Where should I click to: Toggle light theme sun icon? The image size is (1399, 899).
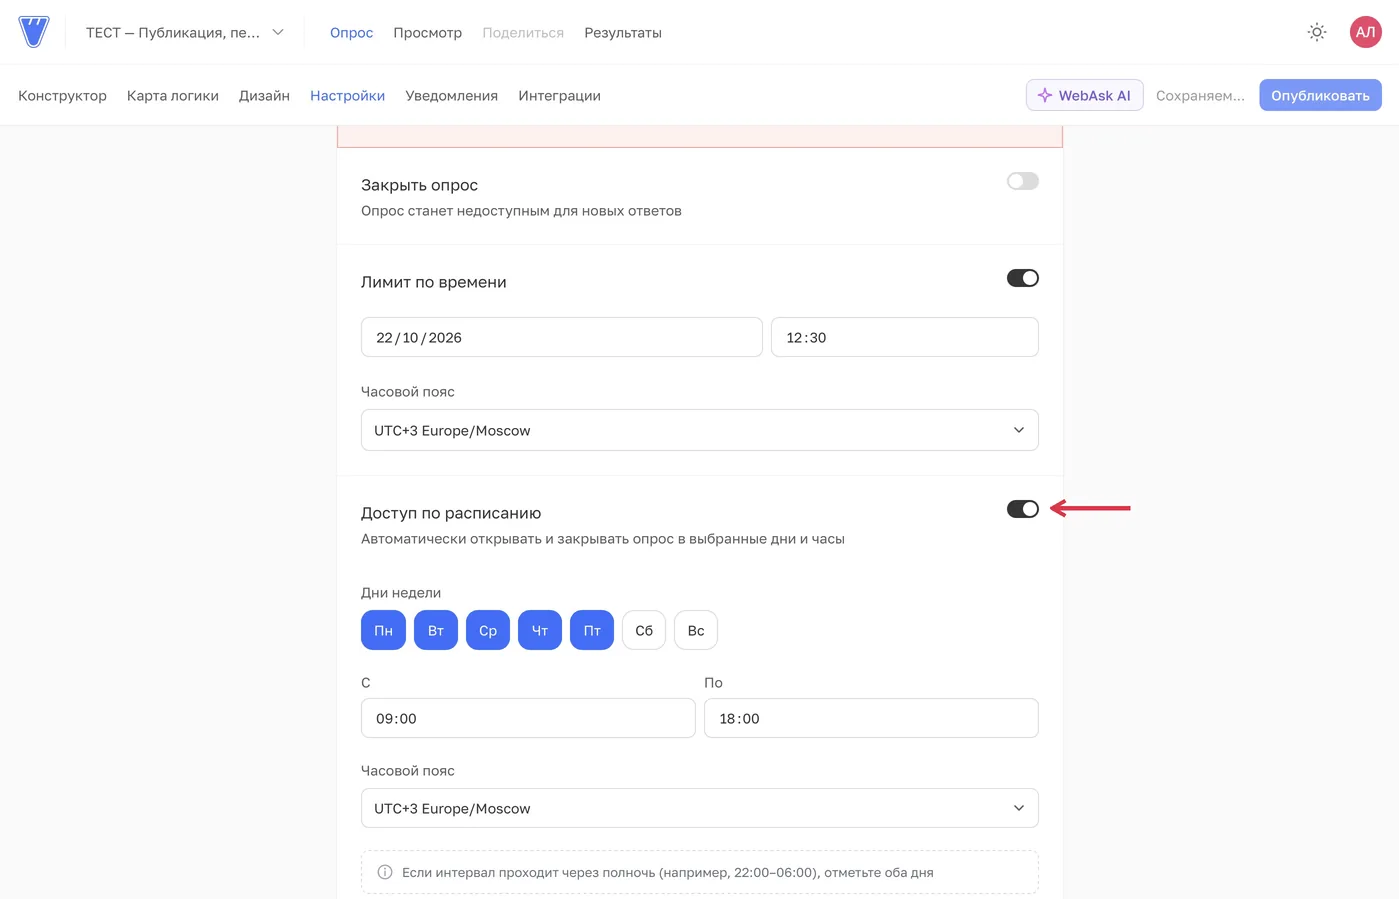tap(1317, 32)
